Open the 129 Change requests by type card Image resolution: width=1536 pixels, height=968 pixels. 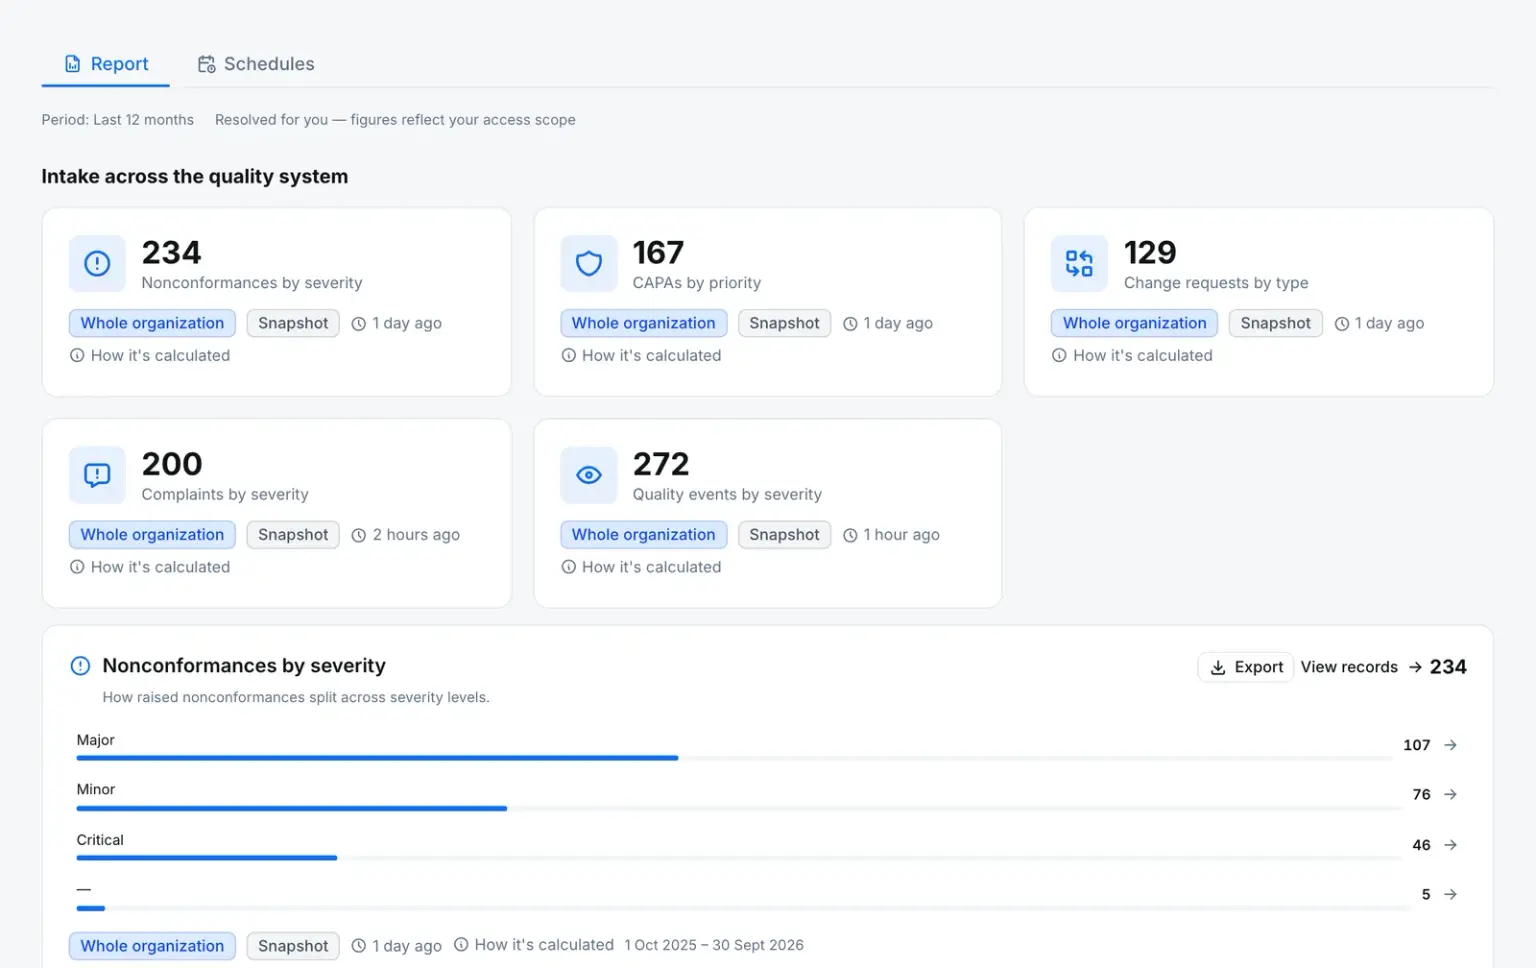coord(1259,302)
